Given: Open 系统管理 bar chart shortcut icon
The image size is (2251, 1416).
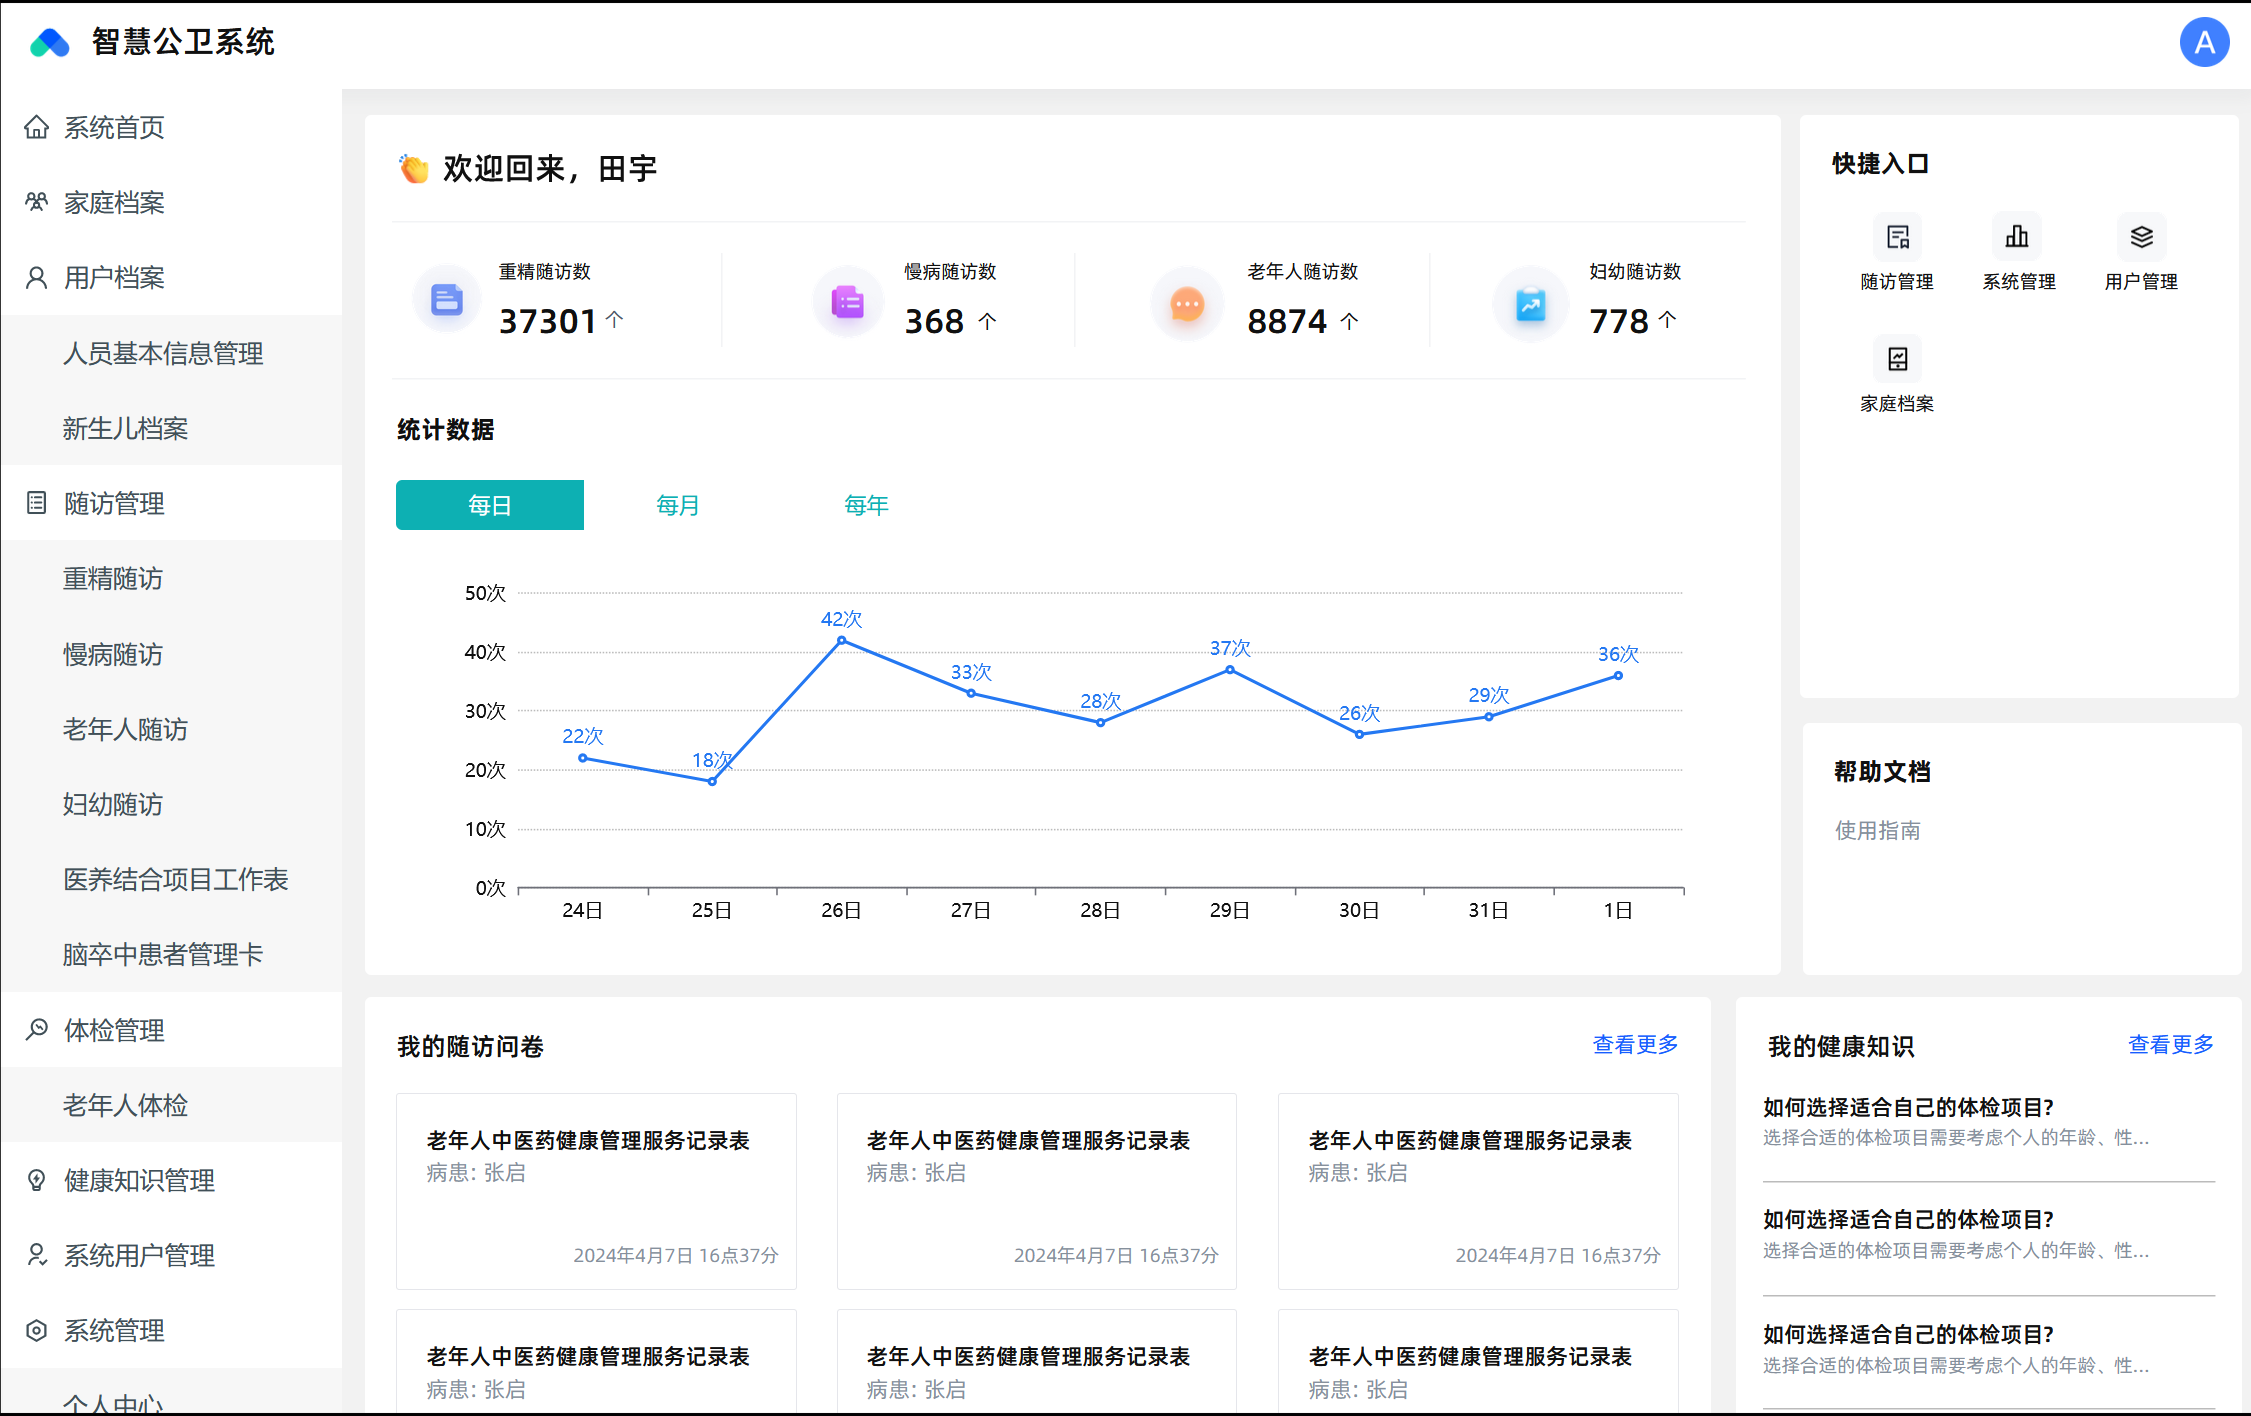Looking at the screenshot, I should coord(2017,237).
